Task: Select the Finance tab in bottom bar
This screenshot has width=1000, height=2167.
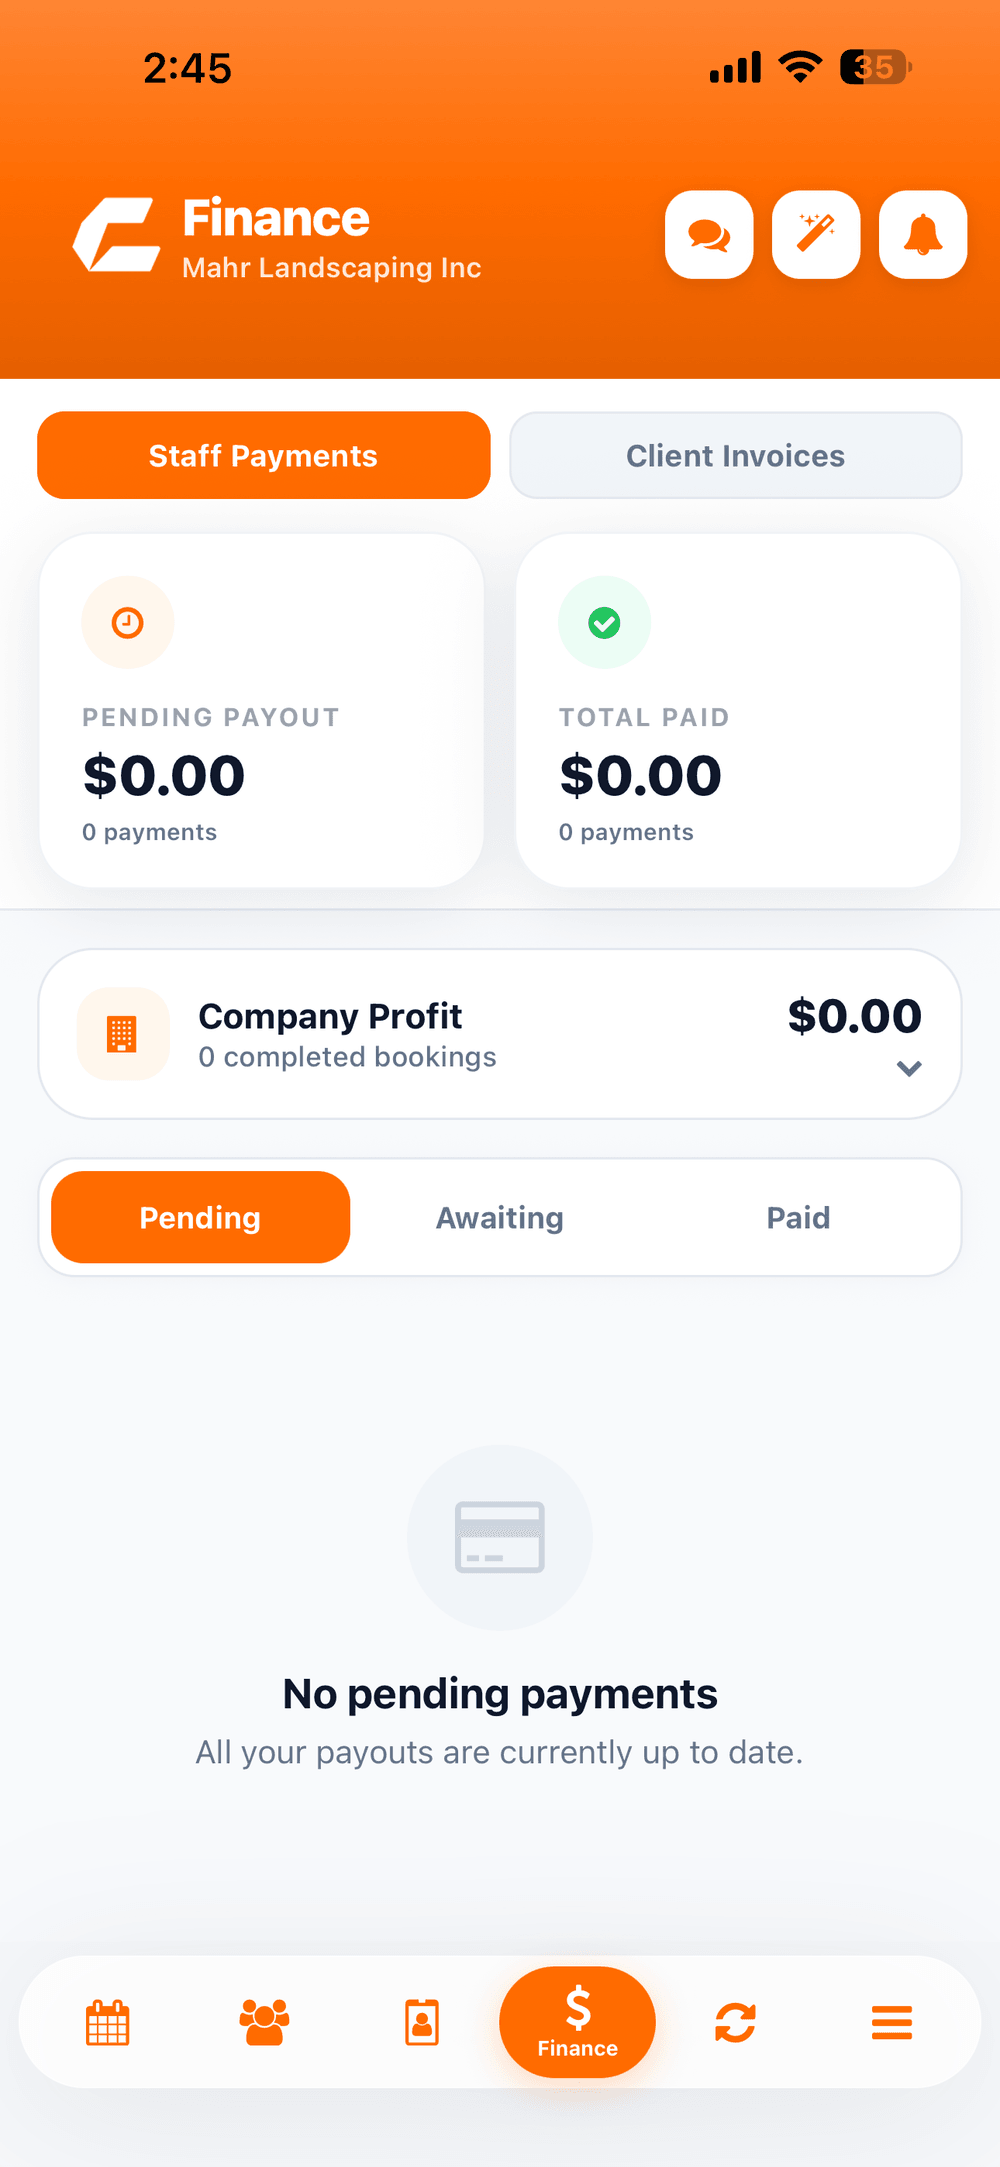Action: pyautogui.click(x=577, y=2022)
